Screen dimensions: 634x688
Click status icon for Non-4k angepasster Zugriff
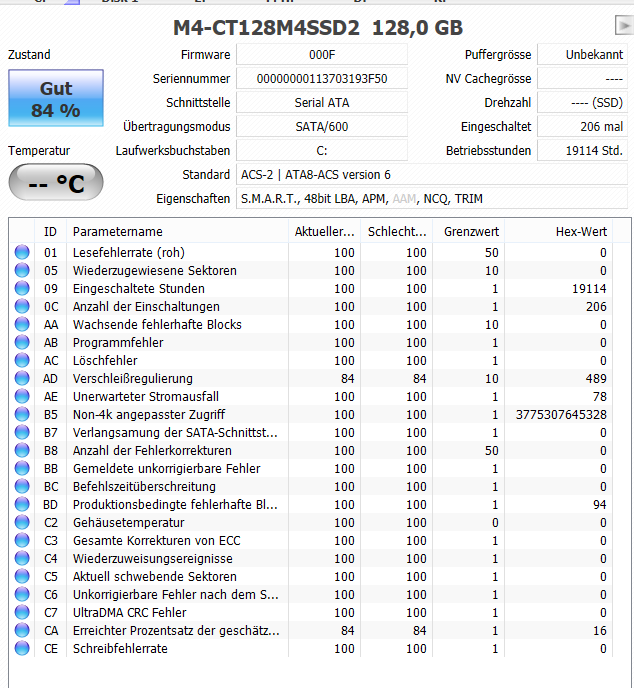coord(22,414)
